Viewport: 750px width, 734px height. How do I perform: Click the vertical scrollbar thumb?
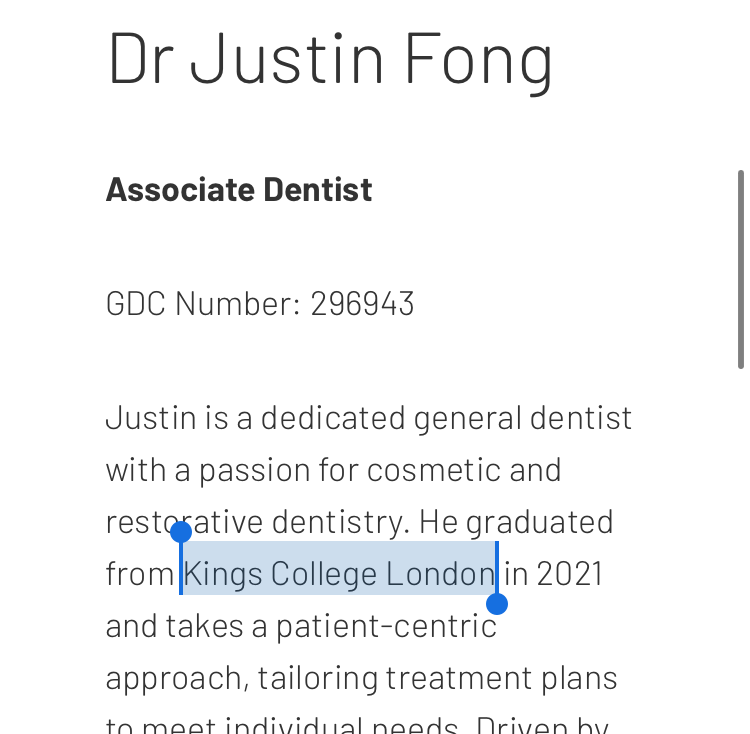click(740, 269)
